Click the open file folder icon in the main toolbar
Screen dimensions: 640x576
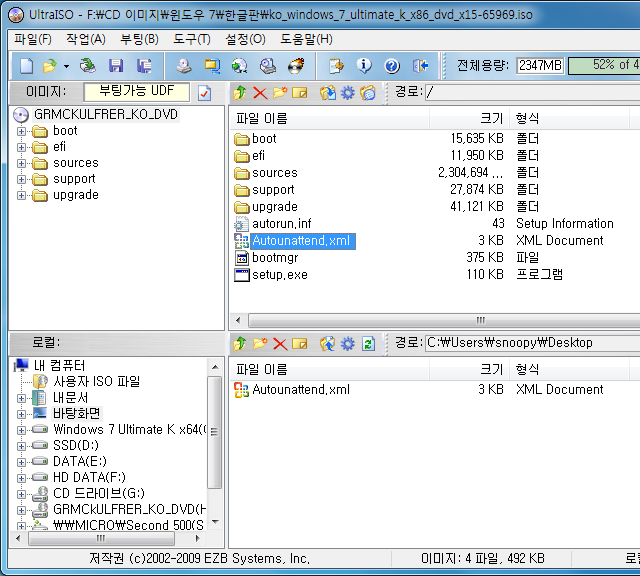point(50,65)
